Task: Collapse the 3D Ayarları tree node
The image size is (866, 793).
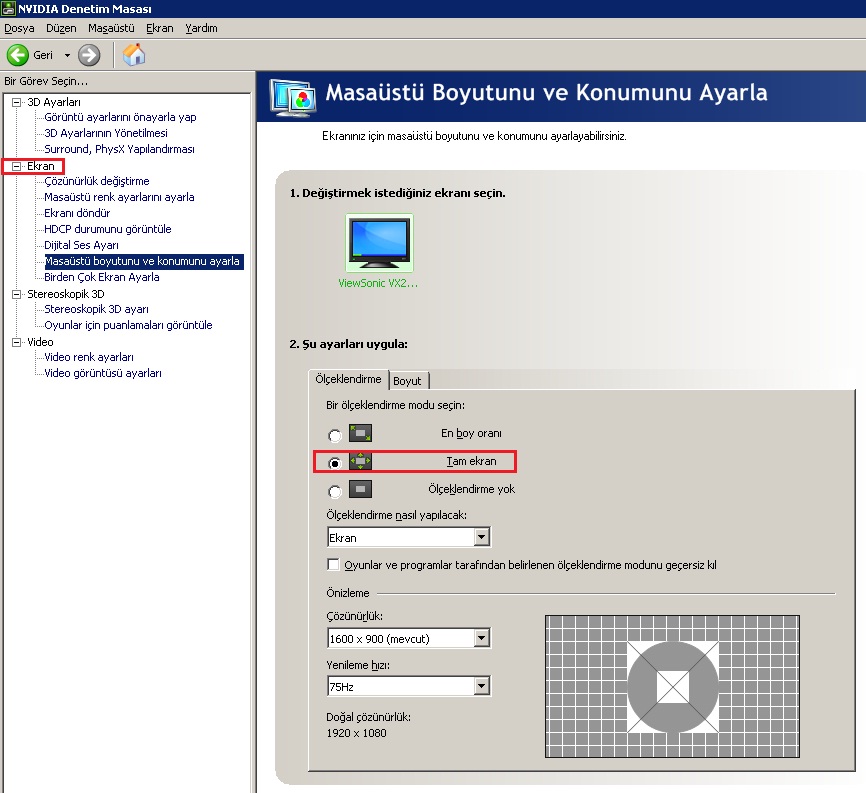Action: [x=17, y=102]
